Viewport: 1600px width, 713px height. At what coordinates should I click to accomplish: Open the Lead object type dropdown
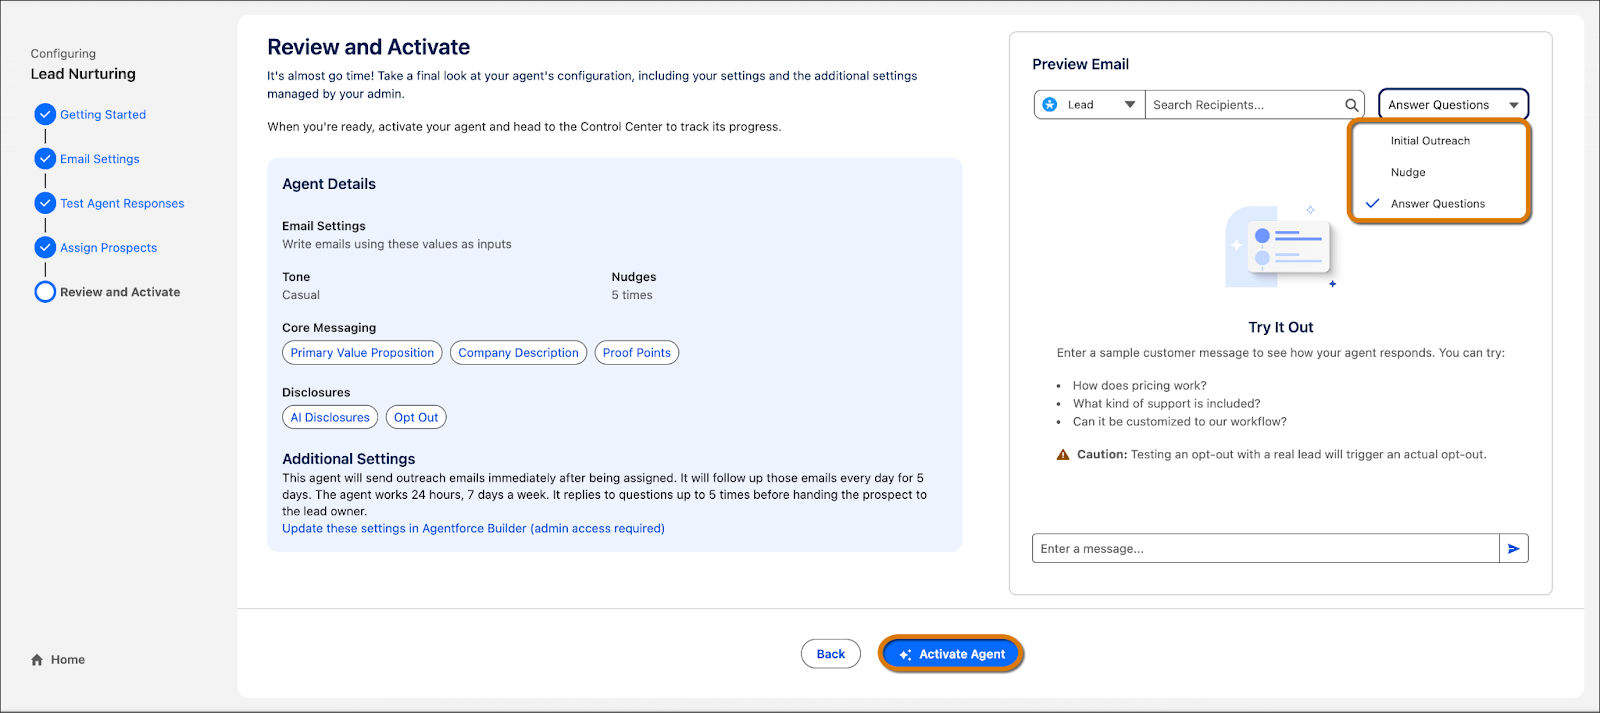(x=1129, y=105)
